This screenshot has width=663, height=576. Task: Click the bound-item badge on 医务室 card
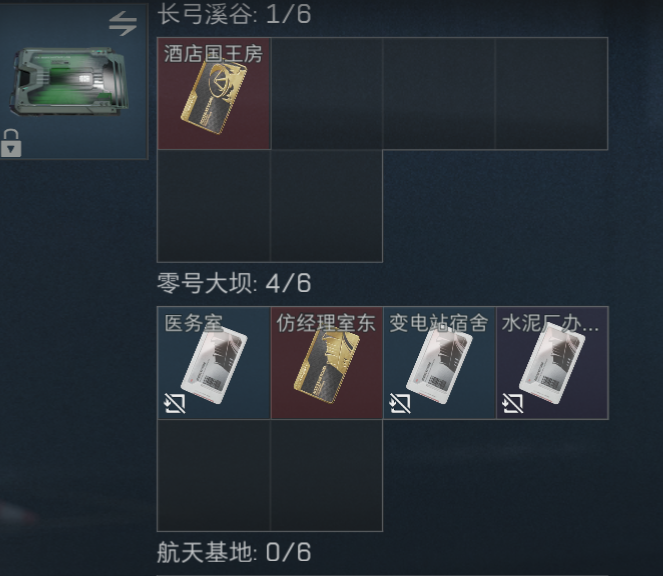click(x=175, y=403)
